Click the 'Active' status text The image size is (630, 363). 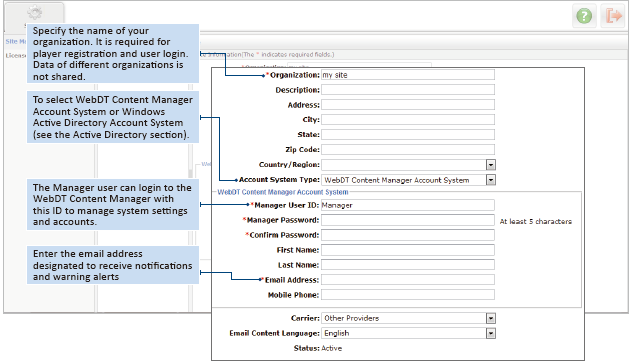(x=331, y=348)
